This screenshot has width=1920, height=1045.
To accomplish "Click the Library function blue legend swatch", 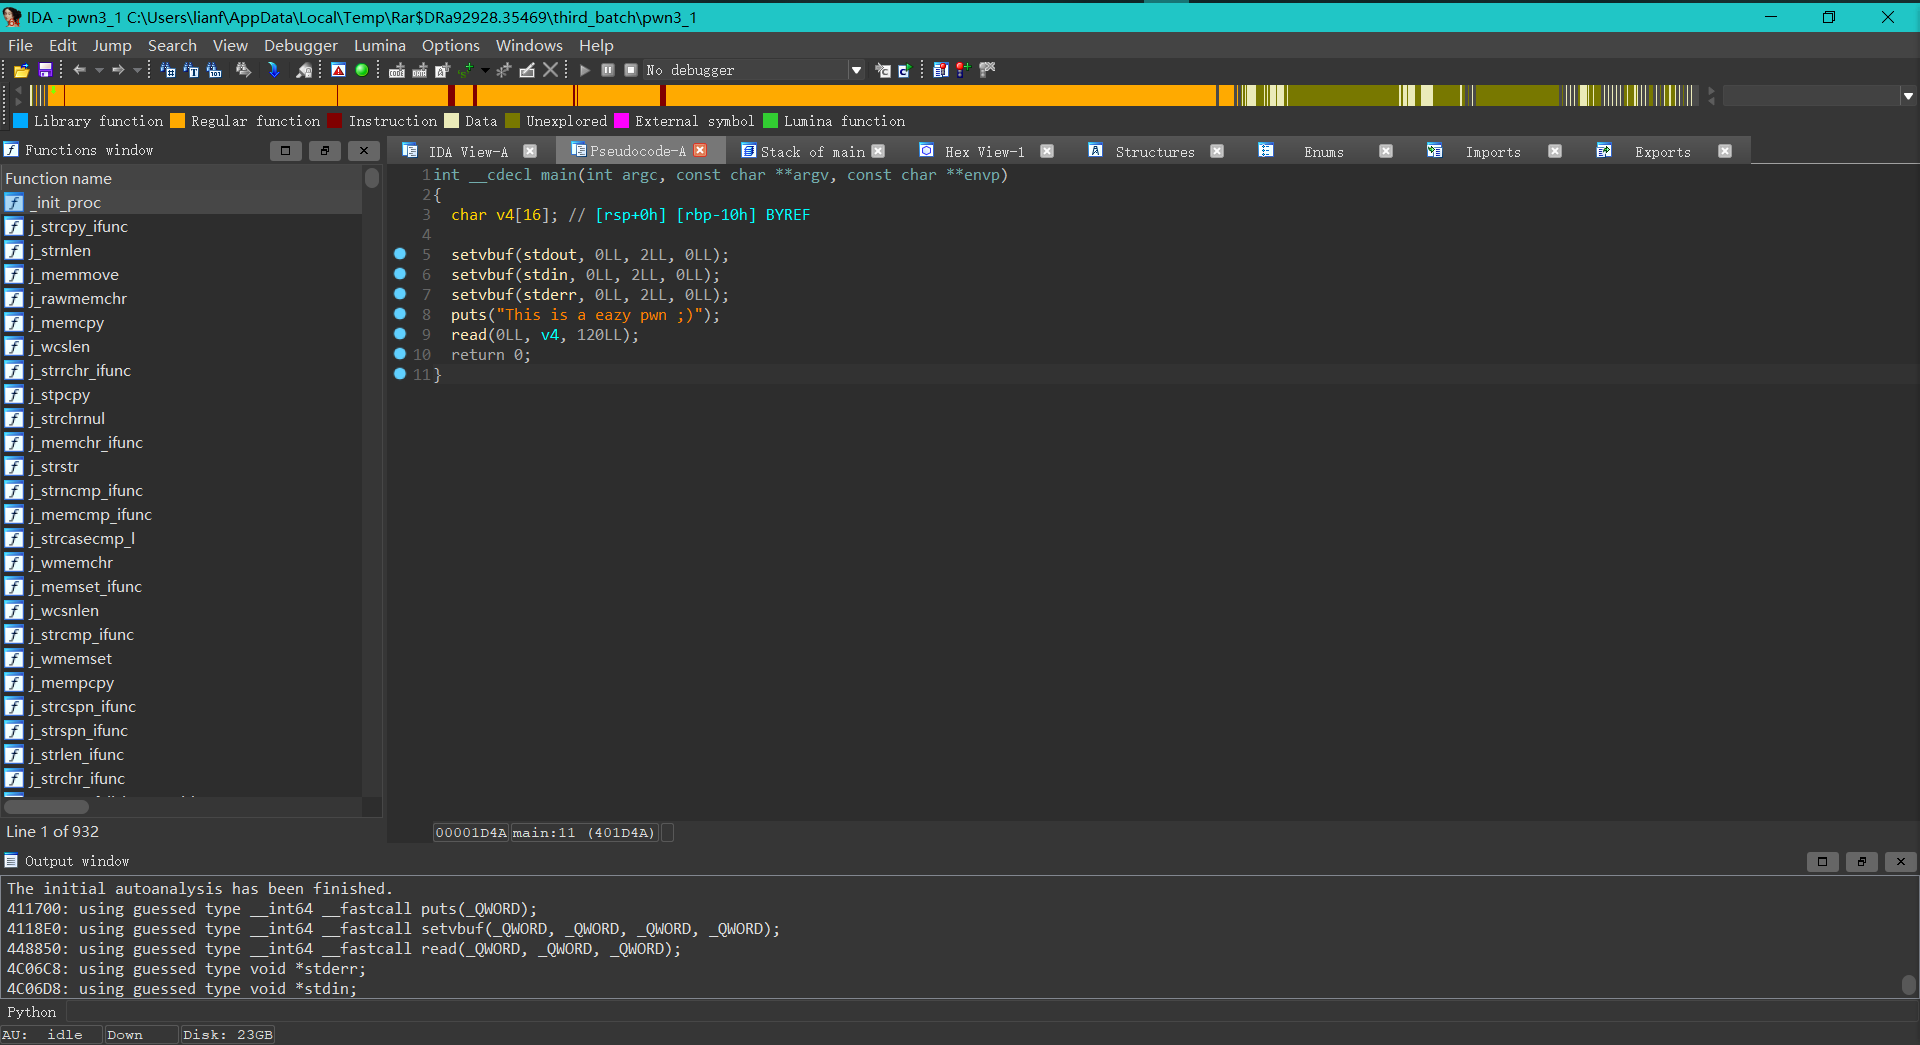I will point(20,121).
